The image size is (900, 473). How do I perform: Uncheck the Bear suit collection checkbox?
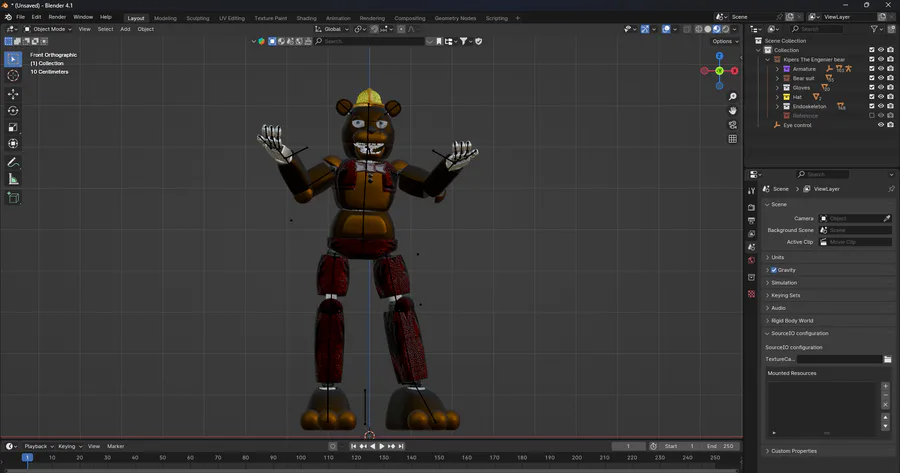pyautogui.click(x=871, y=78)
